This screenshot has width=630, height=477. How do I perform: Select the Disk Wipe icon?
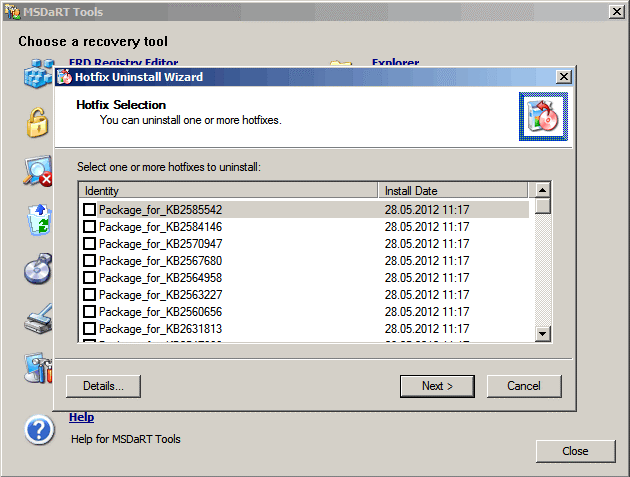pyautogui.click(x=39, y=318)
